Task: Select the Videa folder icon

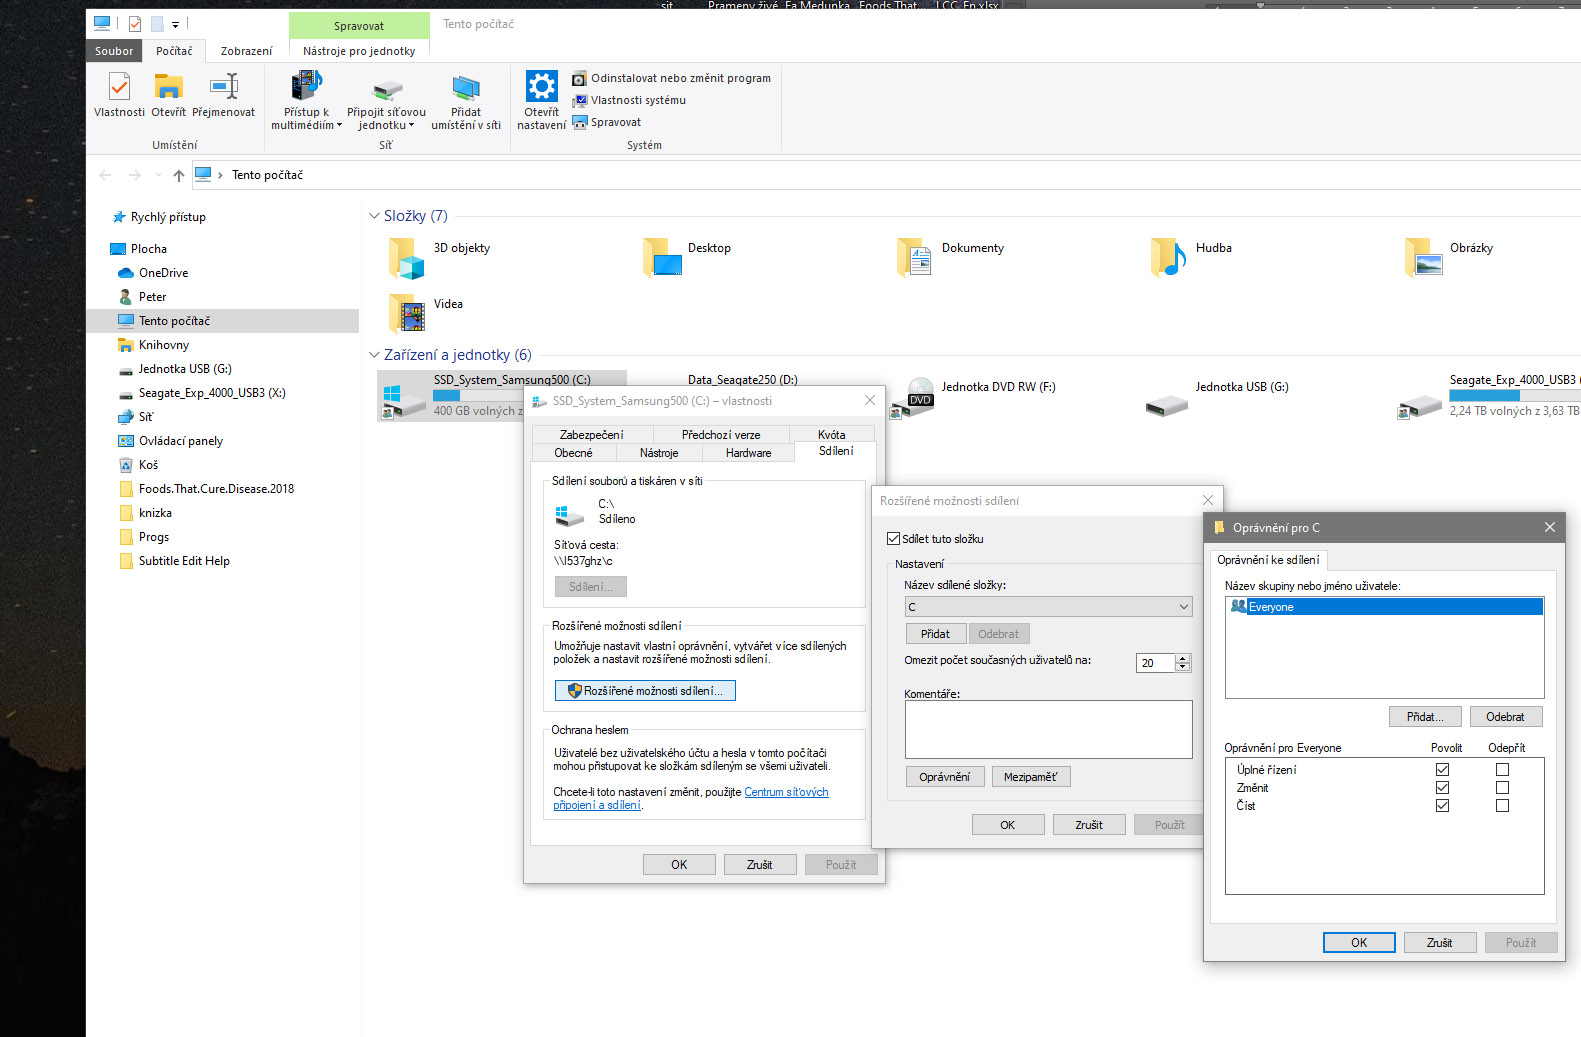Action: pyautogui.click(x=407, y=313)
